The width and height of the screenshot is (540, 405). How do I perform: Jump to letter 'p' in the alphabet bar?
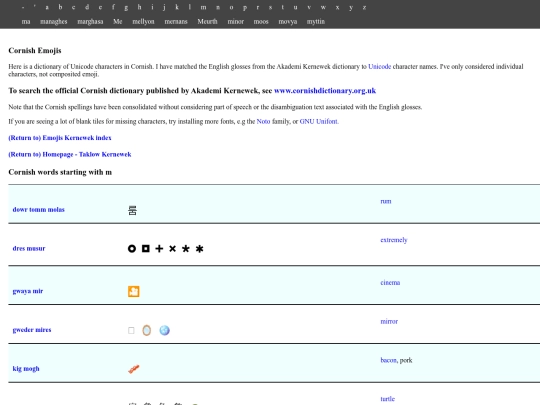click(245, 7)
